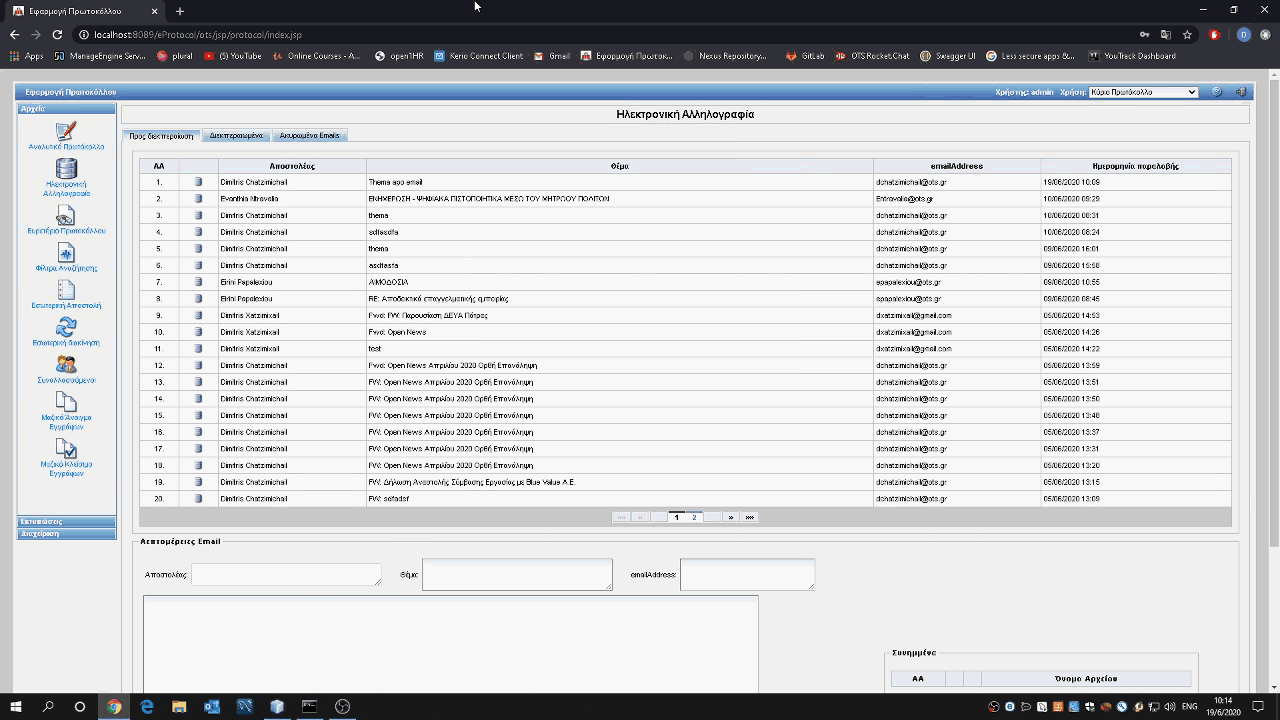Open the Εσωτερική Αποστολή icon
The height and width of the screenshot is (720, 1280).
point(66,291)
